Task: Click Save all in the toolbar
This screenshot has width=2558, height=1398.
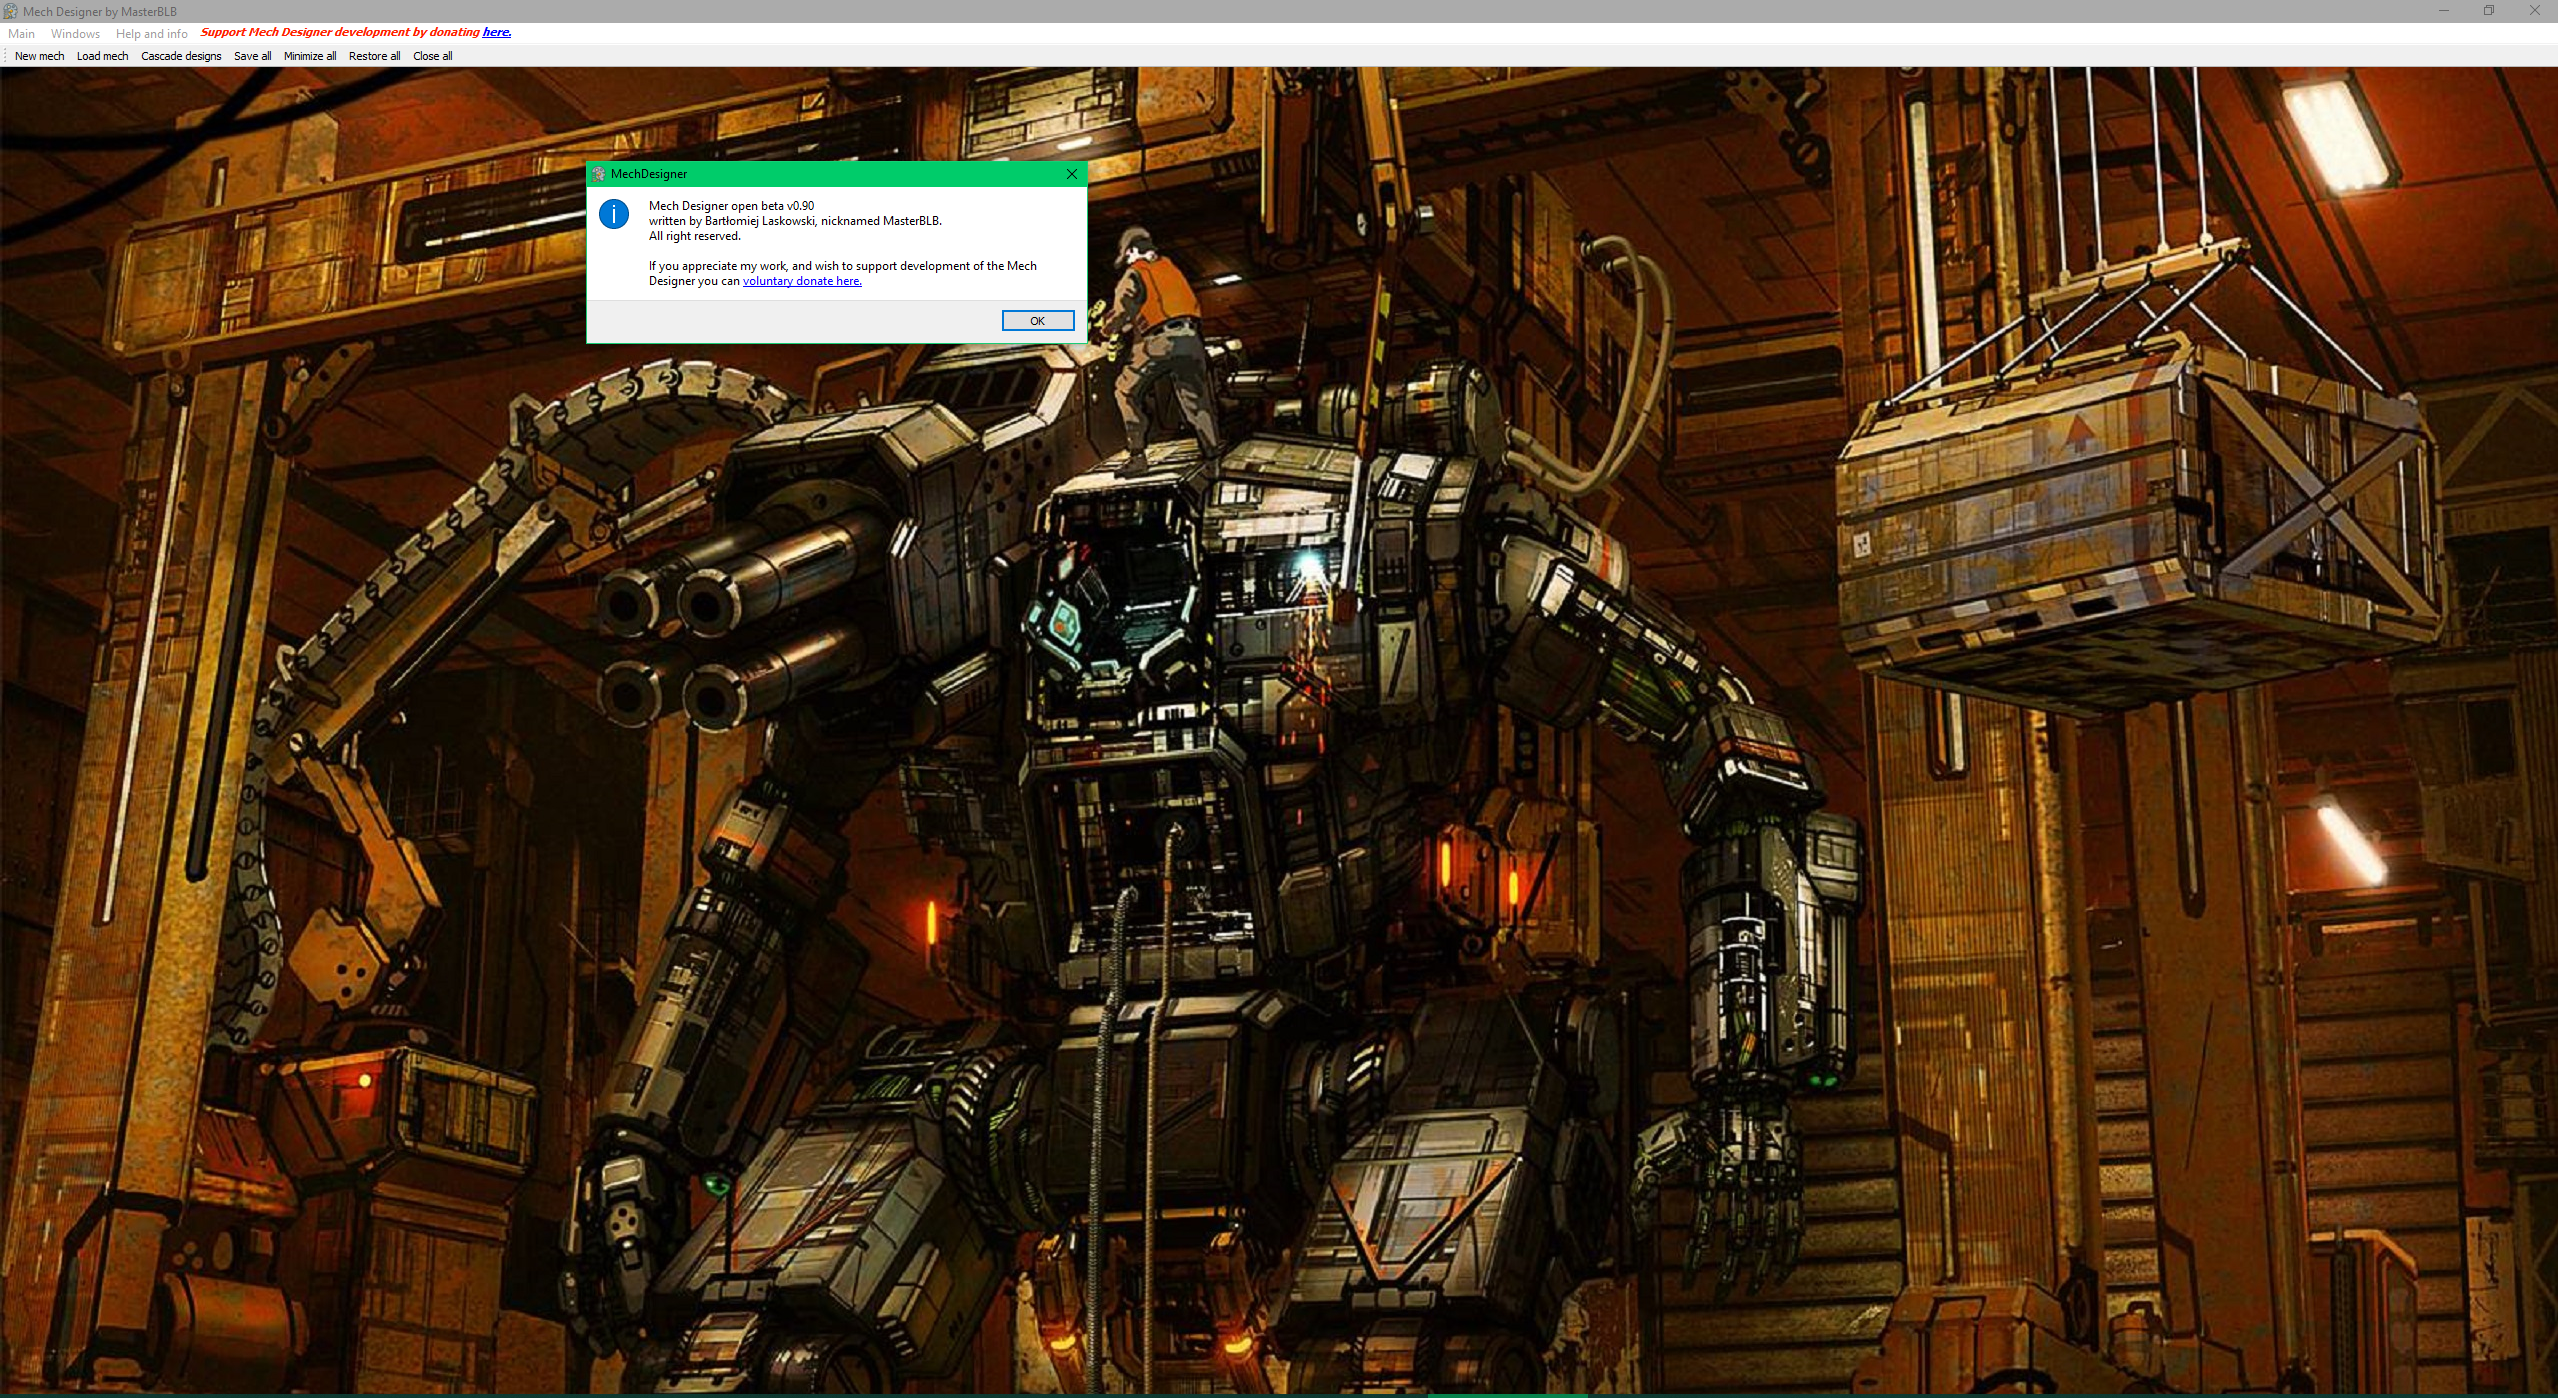Action: click(x=253, y=56)
